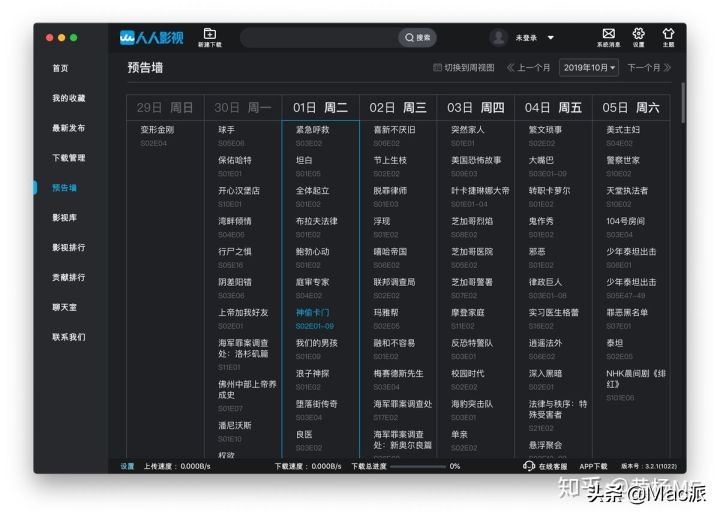Select the 30日 周一 column header
The height and width of the screenshot is (518, 720).
242,107
